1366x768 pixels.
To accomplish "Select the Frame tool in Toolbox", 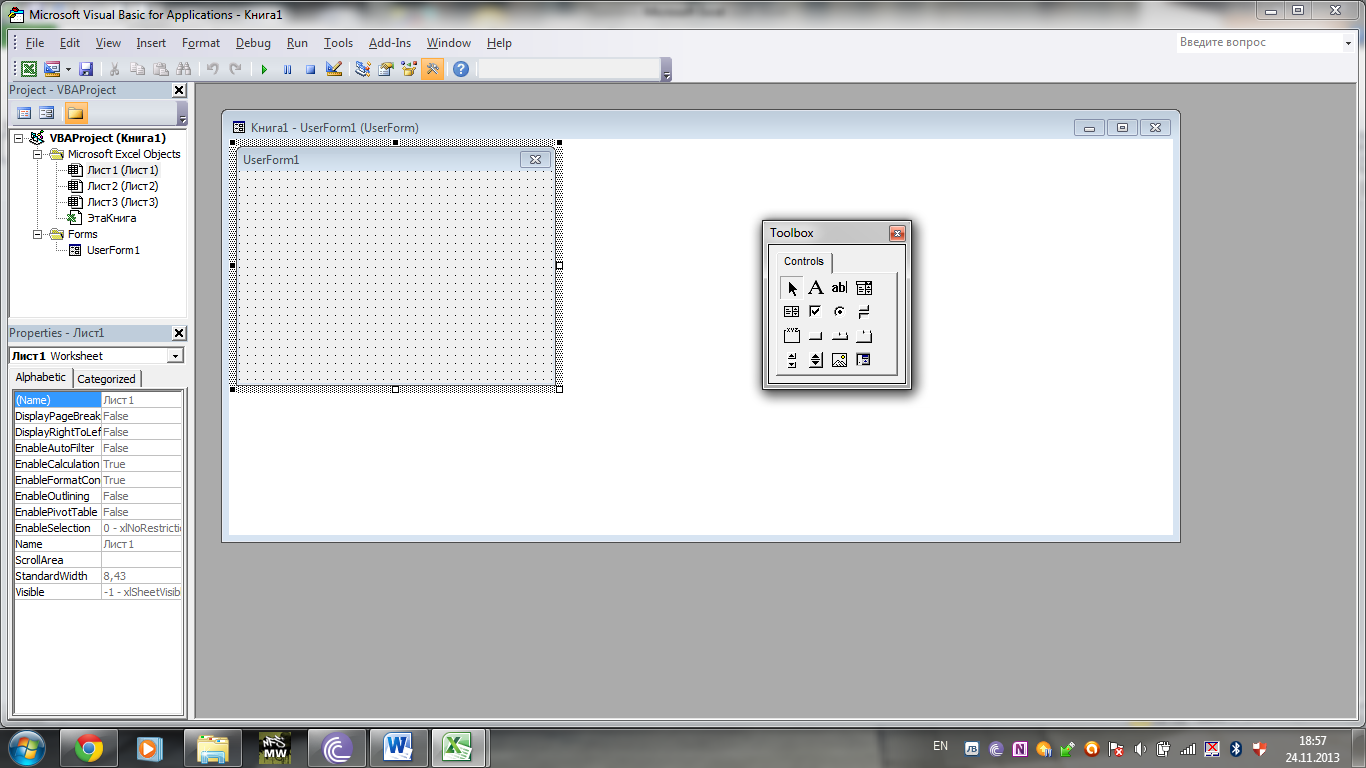I will pos(792,336).
